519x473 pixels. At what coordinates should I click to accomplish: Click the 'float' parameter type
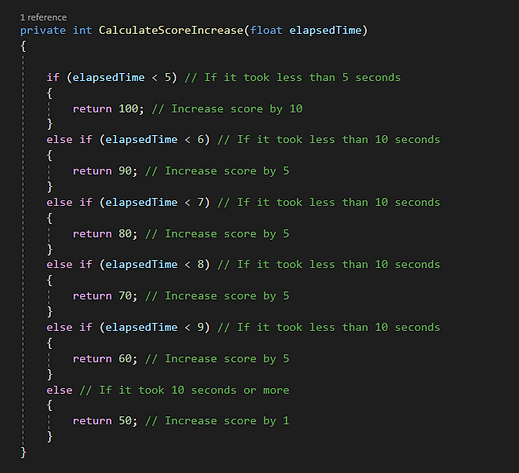266,30
